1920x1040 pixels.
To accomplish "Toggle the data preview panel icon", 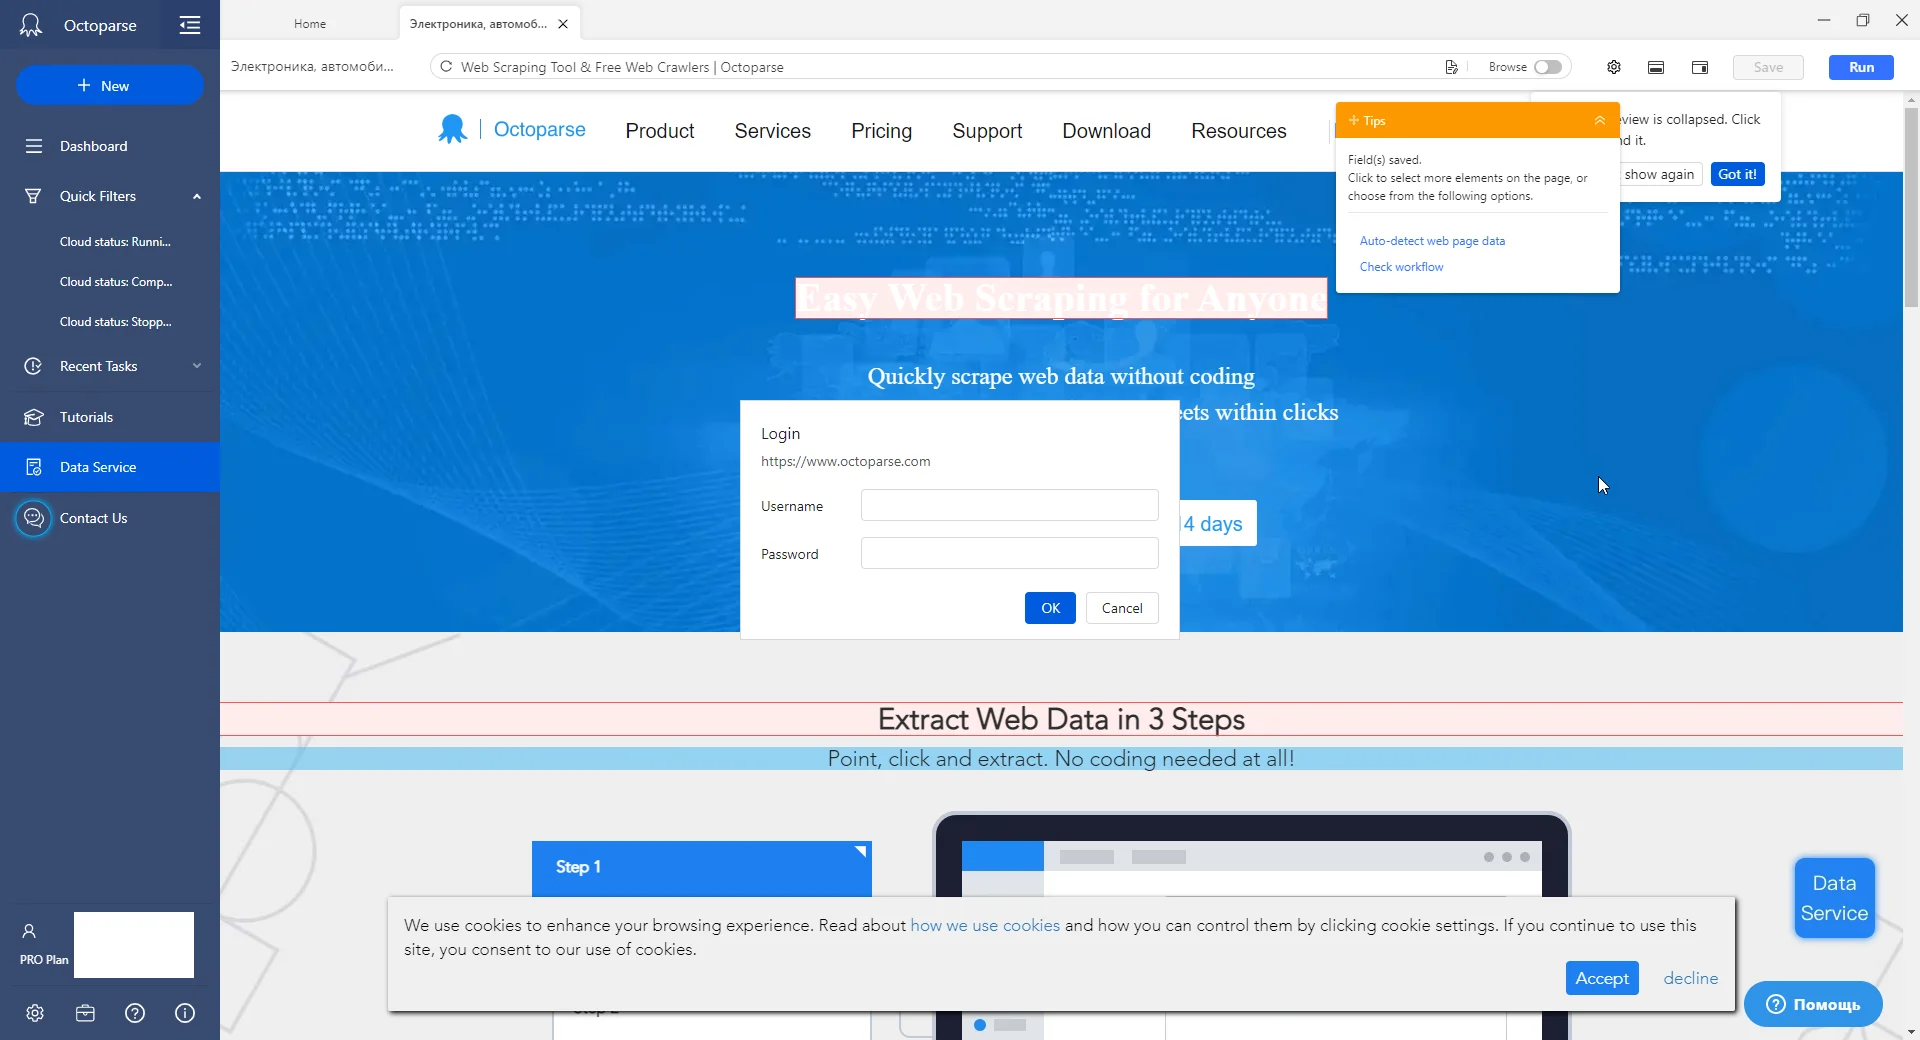I will (1656, 67).
